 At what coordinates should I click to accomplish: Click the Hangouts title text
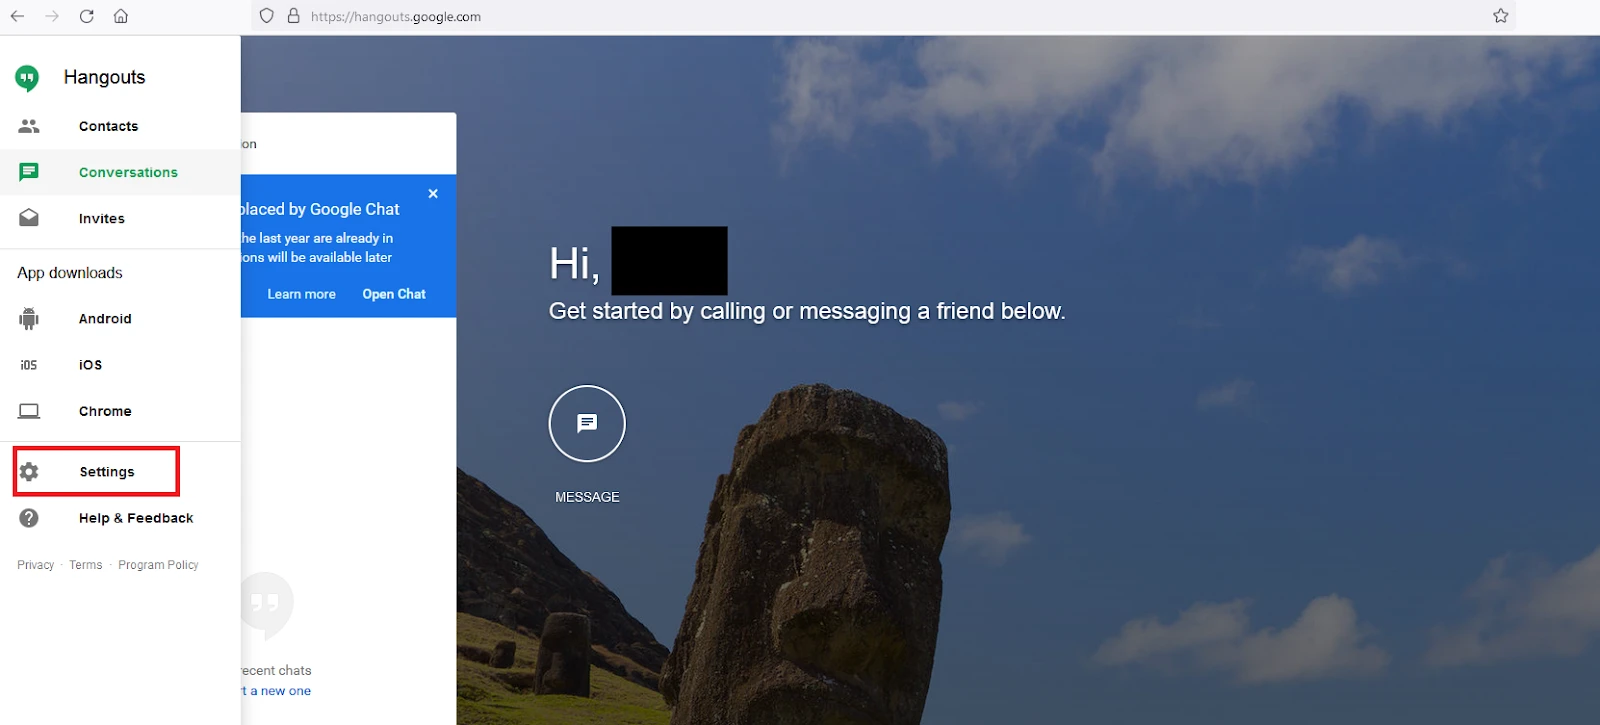click(104, 77)
